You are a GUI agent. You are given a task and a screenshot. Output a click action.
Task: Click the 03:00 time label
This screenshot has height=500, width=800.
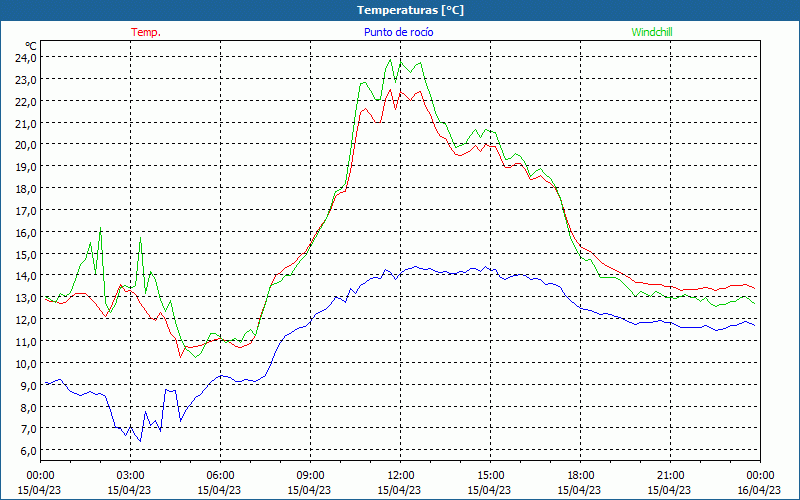(x=130, y=476)
